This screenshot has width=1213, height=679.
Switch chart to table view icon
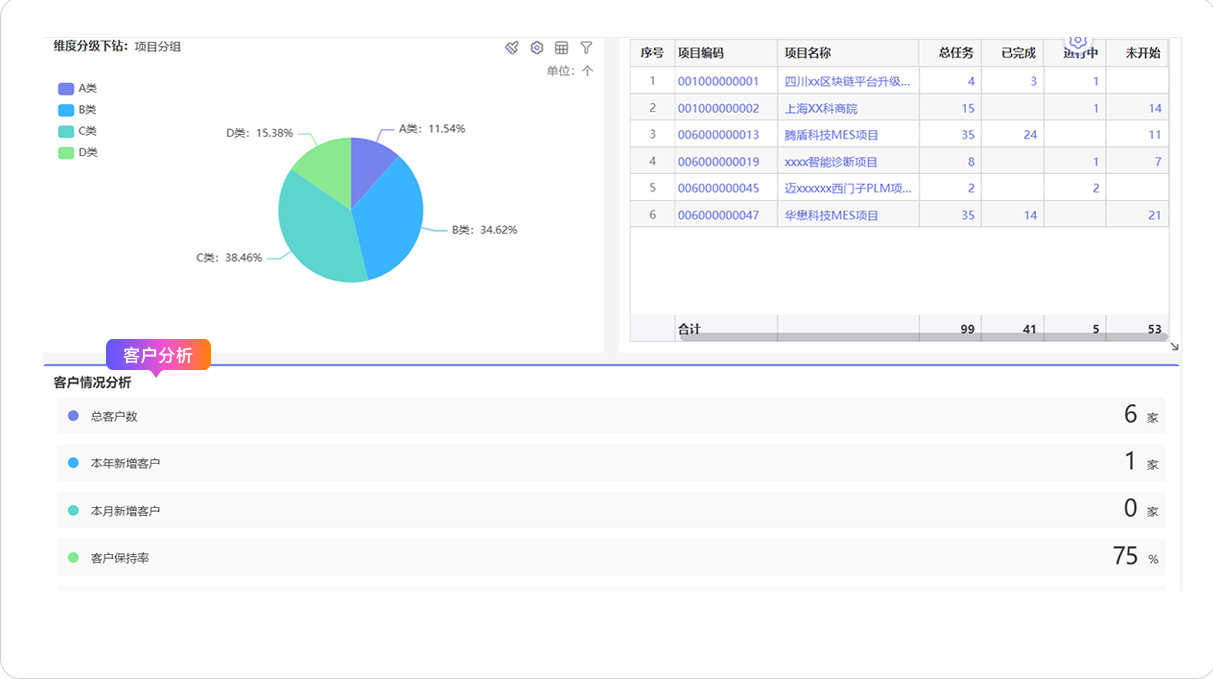562,48
